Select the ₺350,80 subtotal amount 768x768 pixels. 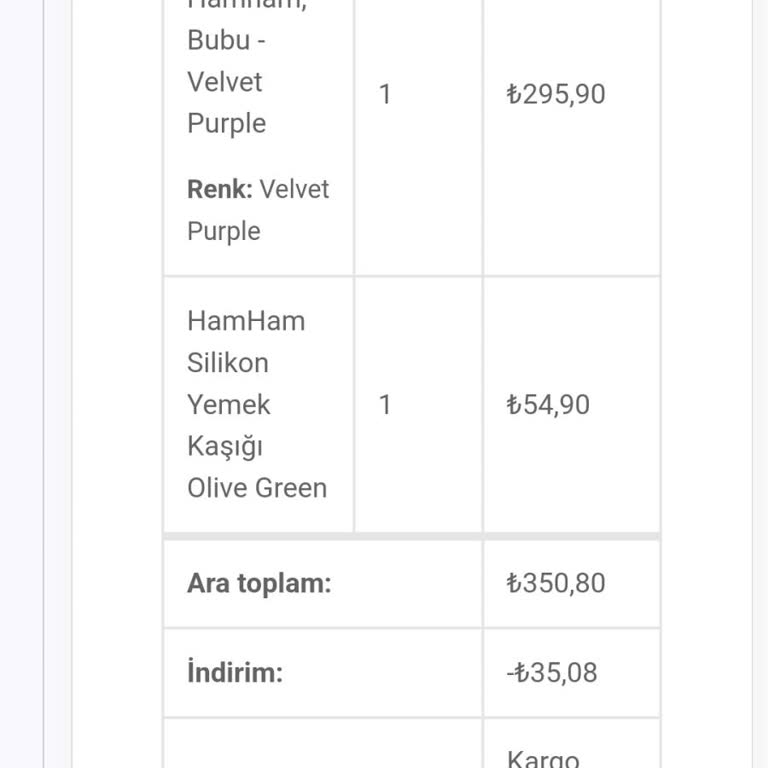click(x=555, y=583)
